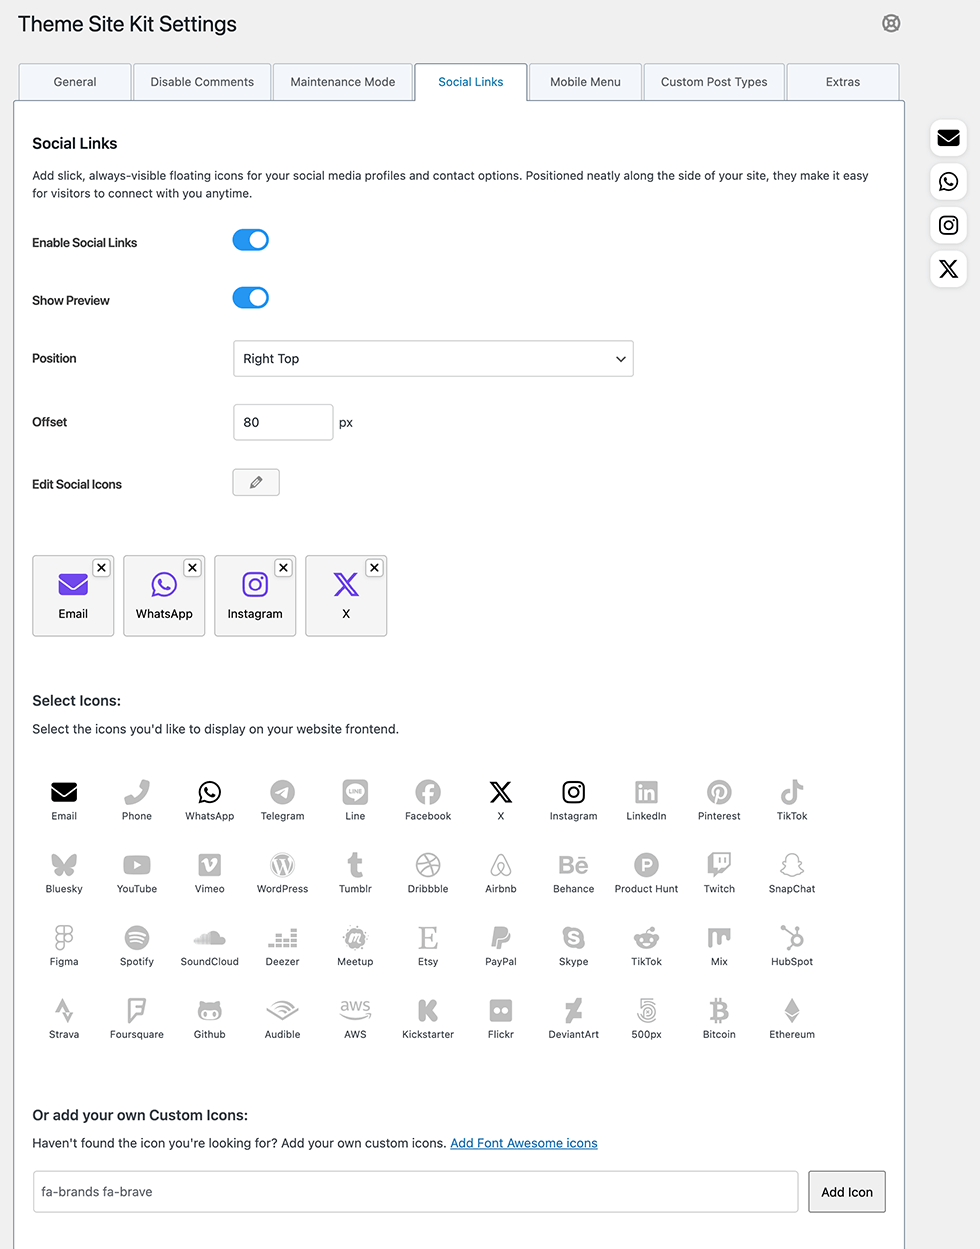Open the Add Font Awesome icons link

[x=524, y=1143]
